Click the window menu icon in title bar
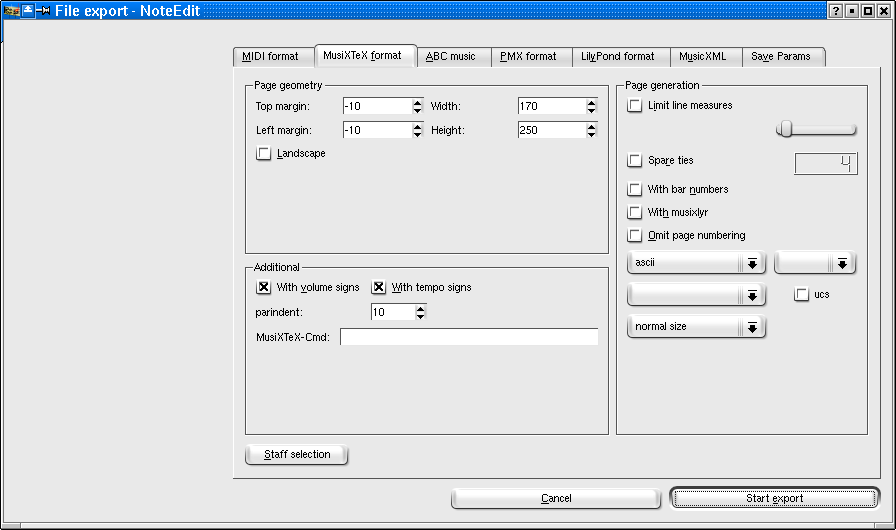The height and width of the screenshot is (530, 896). click(11, 10)
